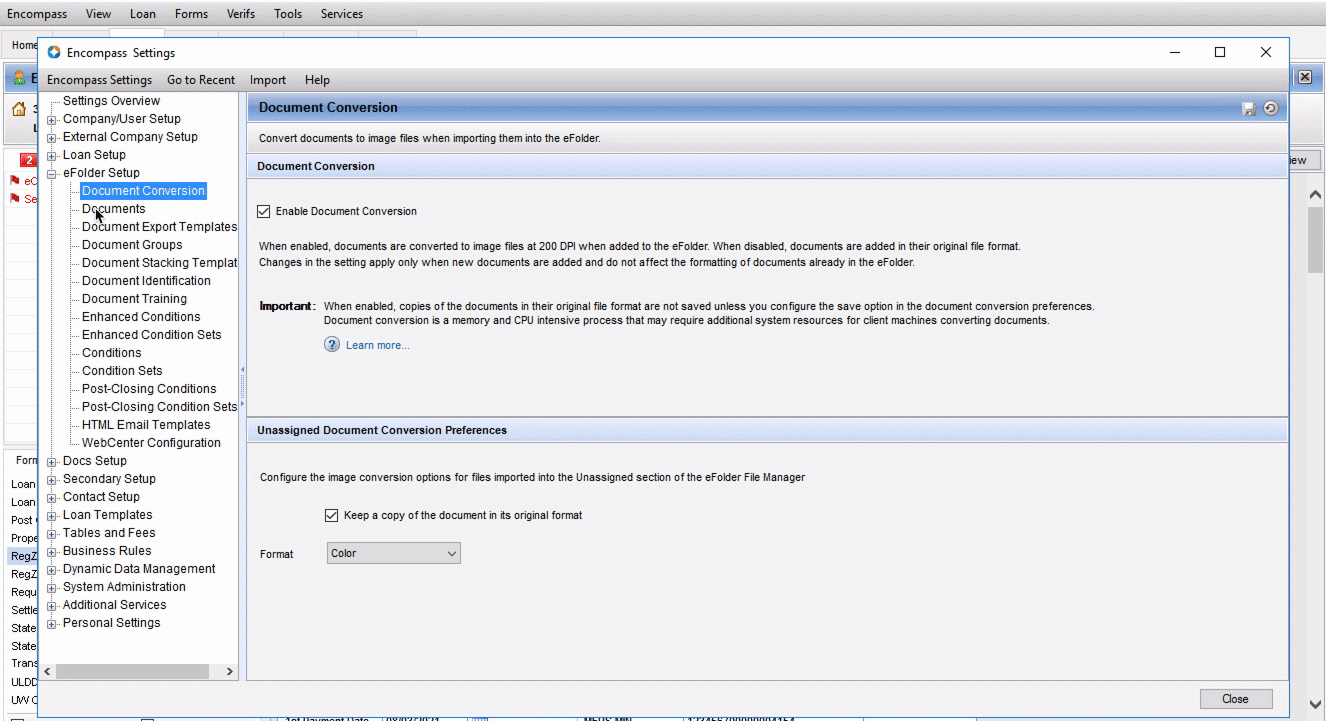Screen dimensions: 1326x721
Task: Click the house icon behind the dialog
Action: [19, 110]
